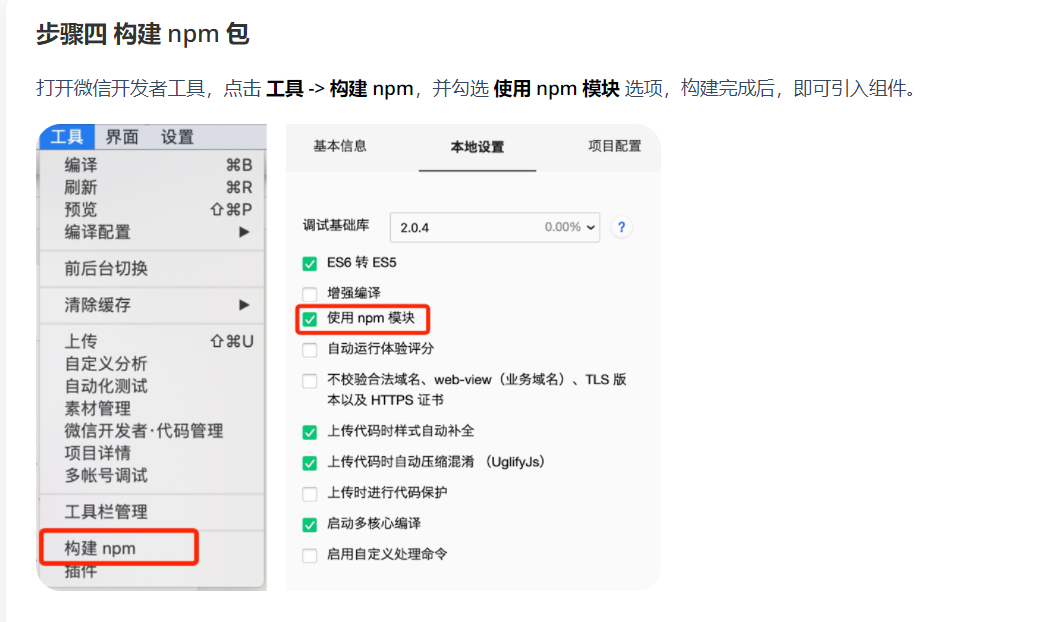
Task: Switch to the 项目配置 tab
Action: [x=614, y=147]
